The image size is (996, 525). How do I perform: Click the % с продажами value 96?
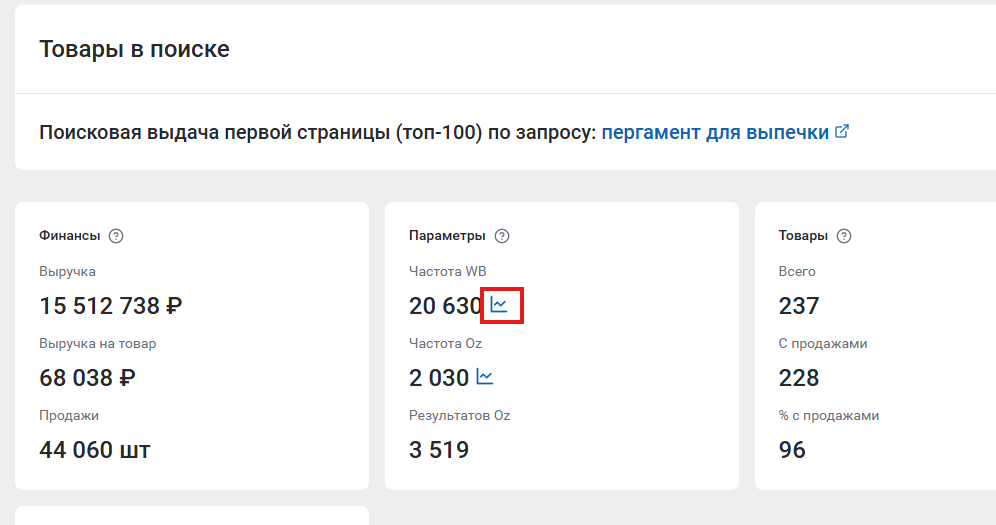coord(792,449)
